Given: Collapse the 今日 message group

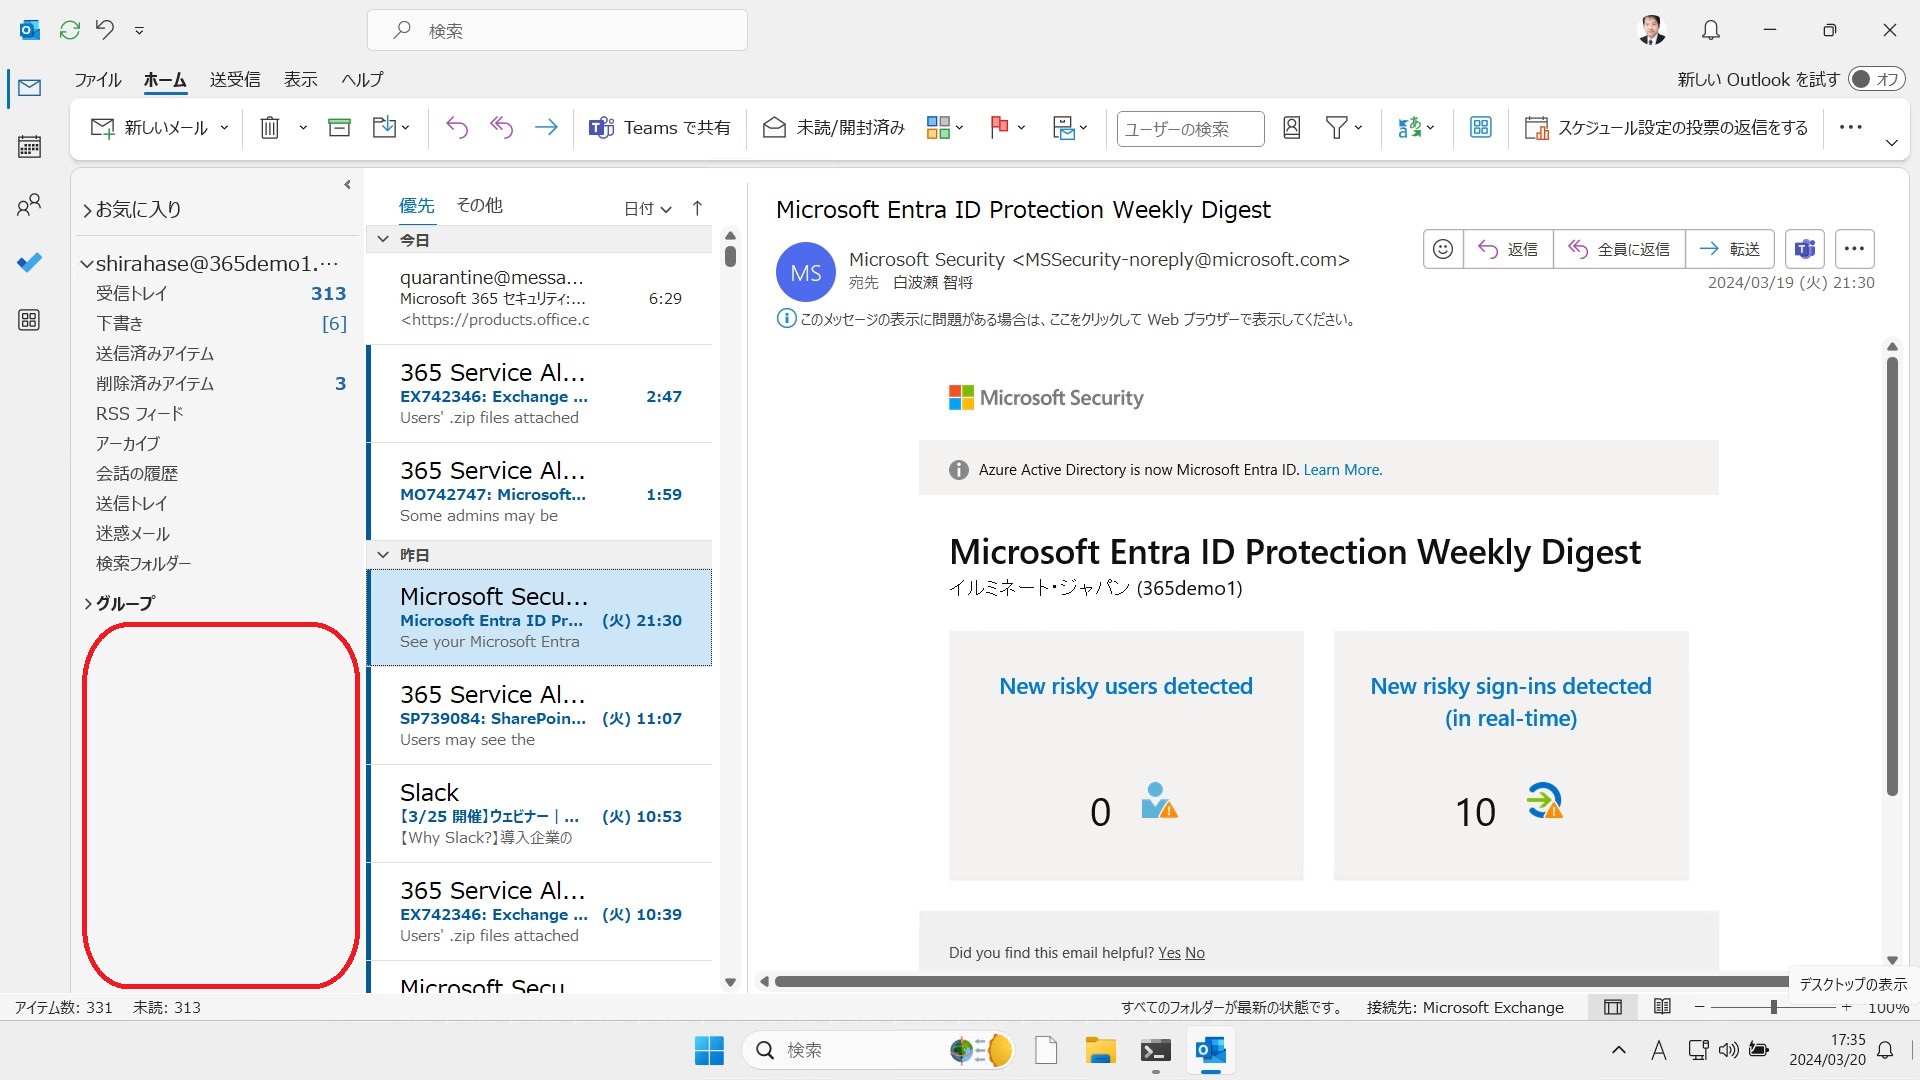Looking at the screenshot, I should click(383, 240).
